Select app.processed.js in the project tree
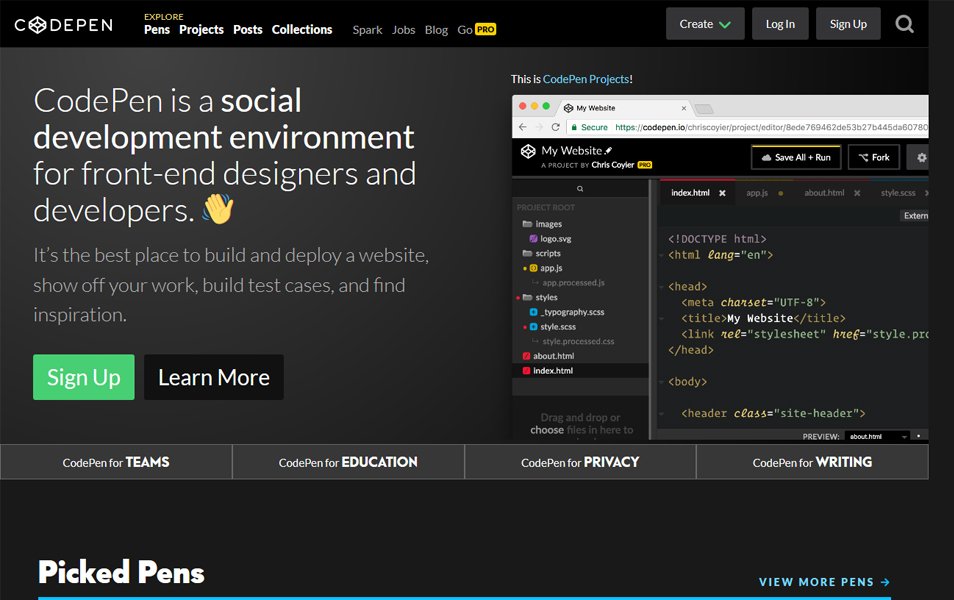The width and height of the screenshot is (954, 600). click(573, 282)
